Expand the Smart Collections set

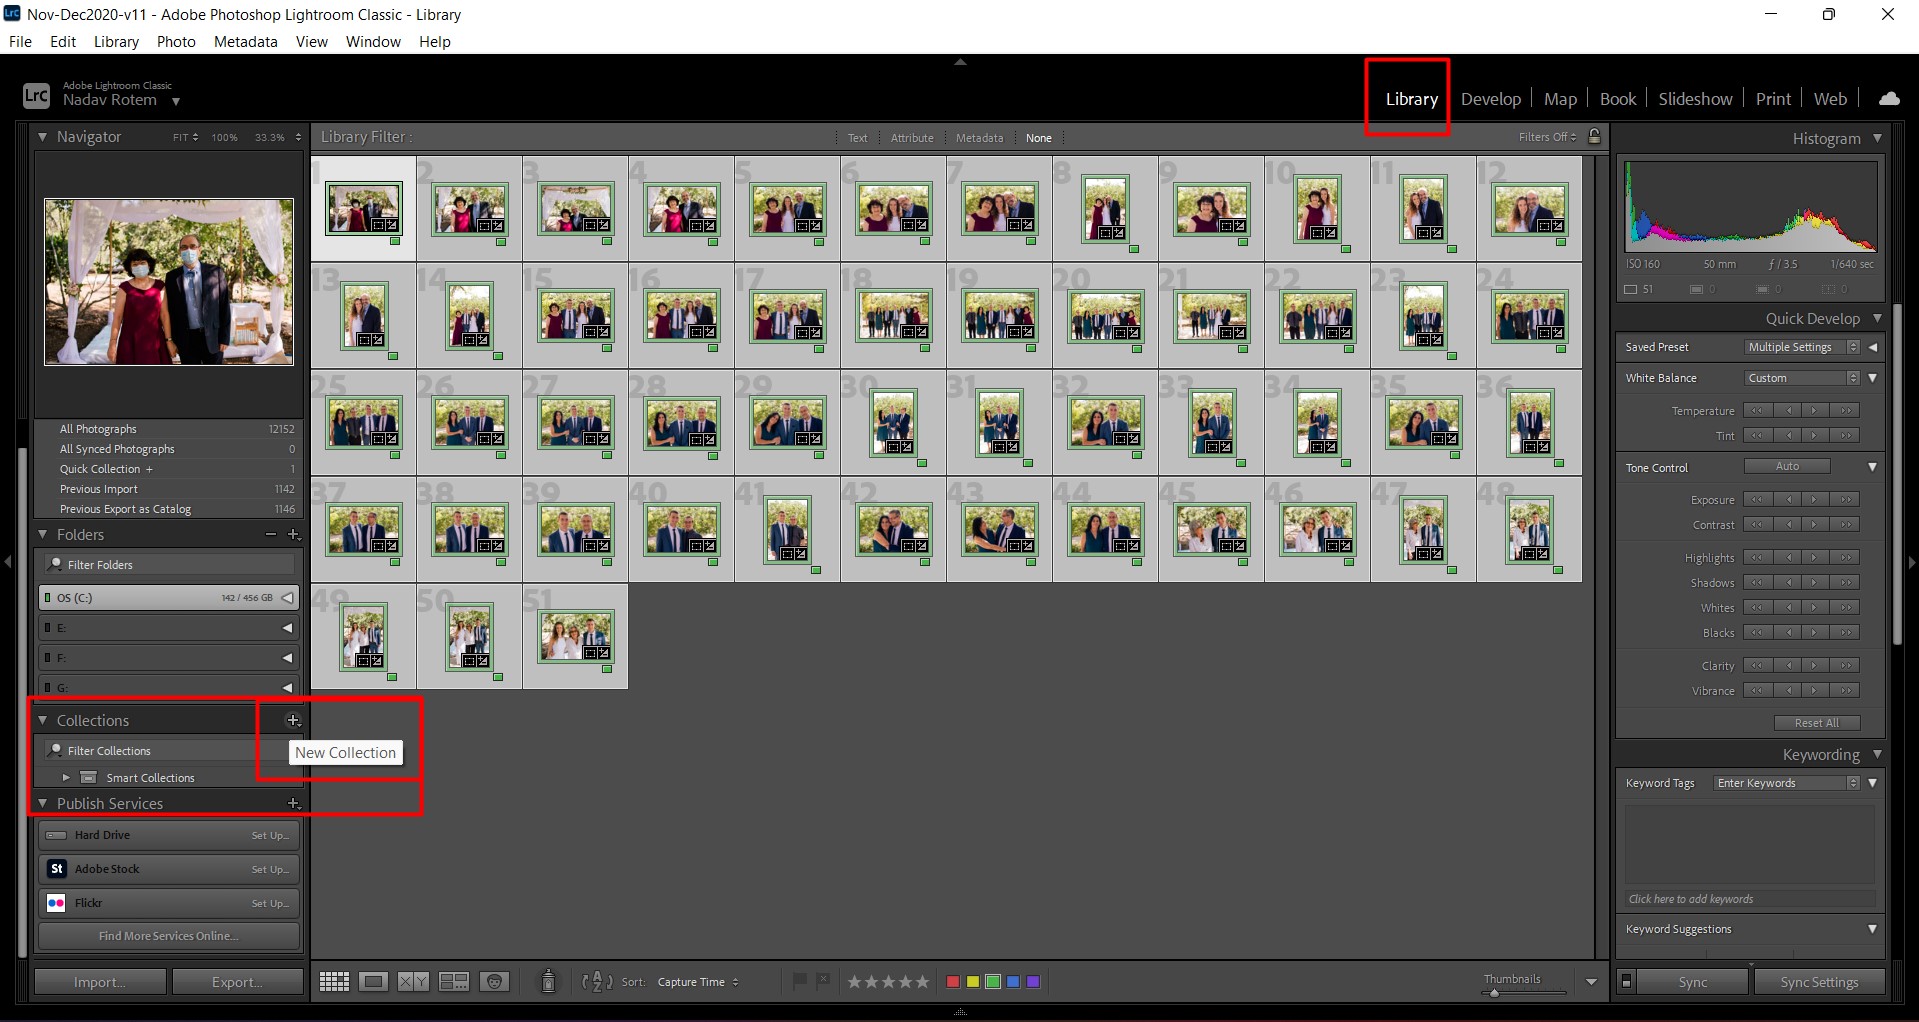pyautogui.click(x=66, y=777)
